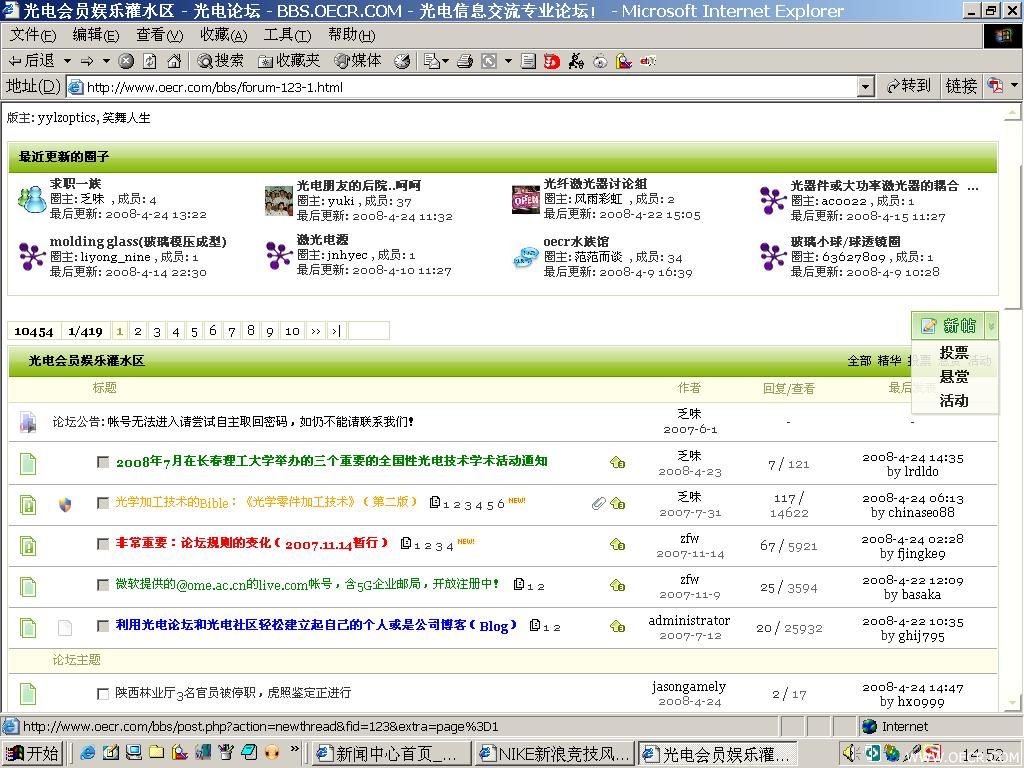This screenshot has width=1024, height=768.
Task: Go to page 5 in pagination
Action: tap(194, 331)
